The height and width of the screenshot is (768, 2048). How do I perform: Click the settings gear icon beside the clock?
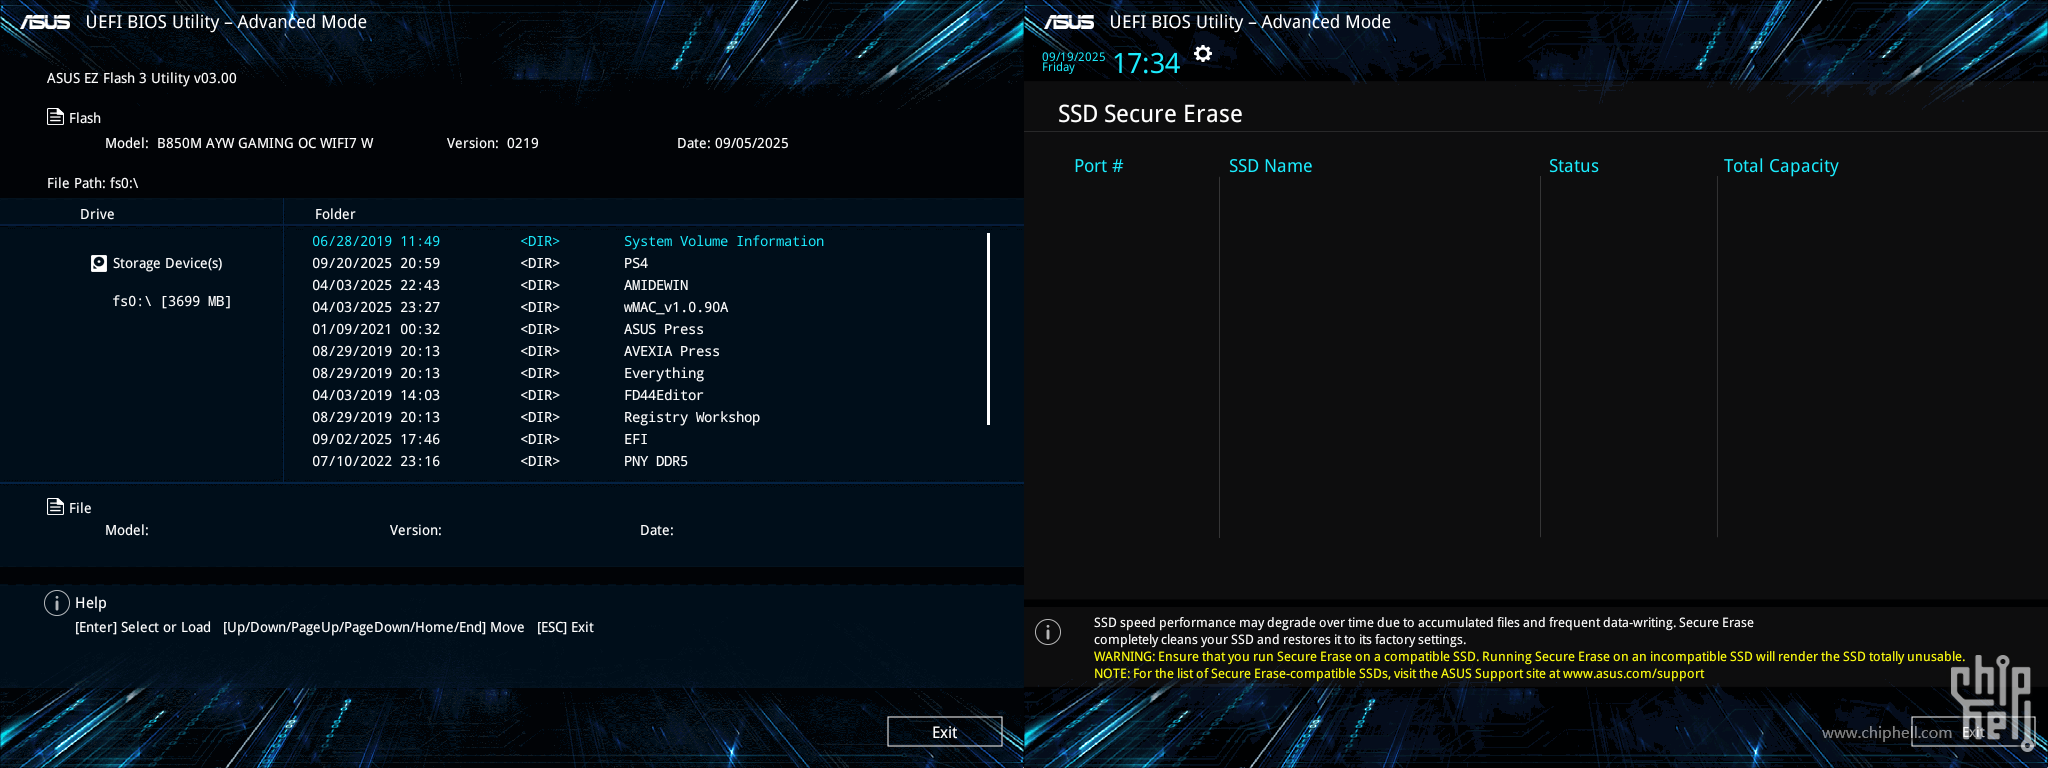(1203, 54)
